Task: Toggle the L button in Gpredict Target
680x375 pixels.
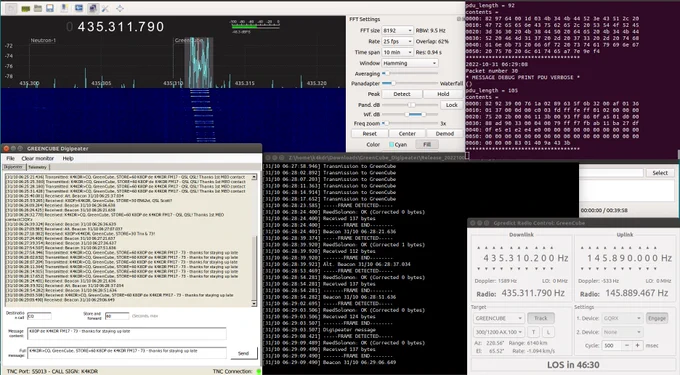Action: [x=548, y=332]
